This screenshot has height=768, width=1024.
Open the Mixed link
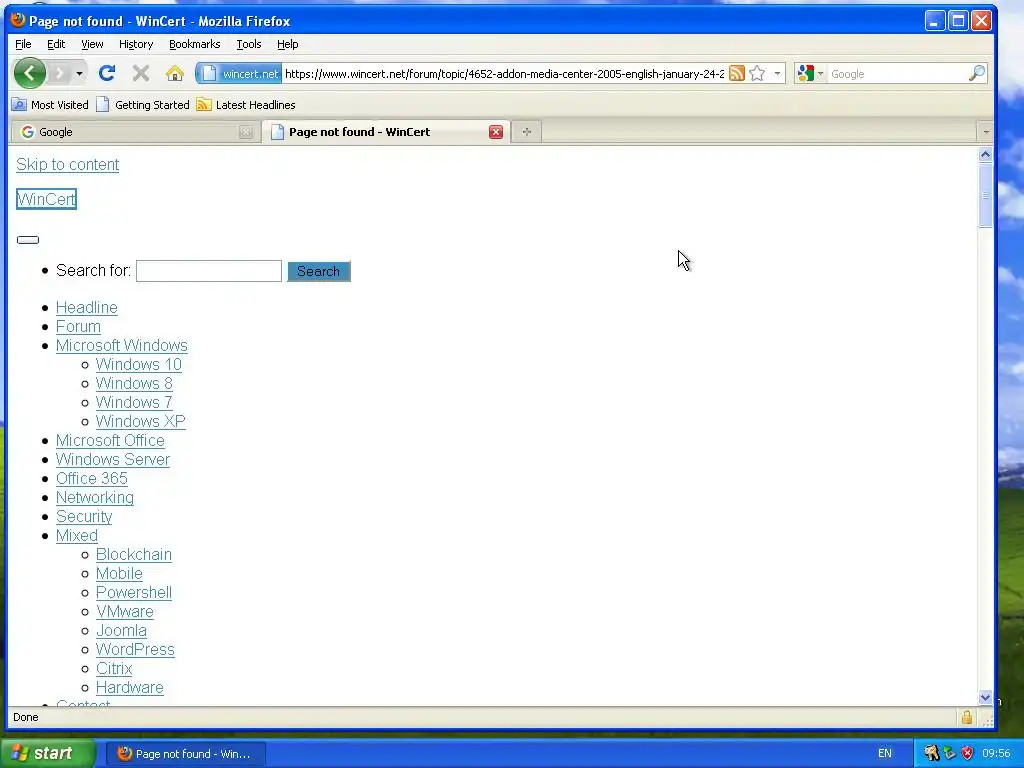77,536
